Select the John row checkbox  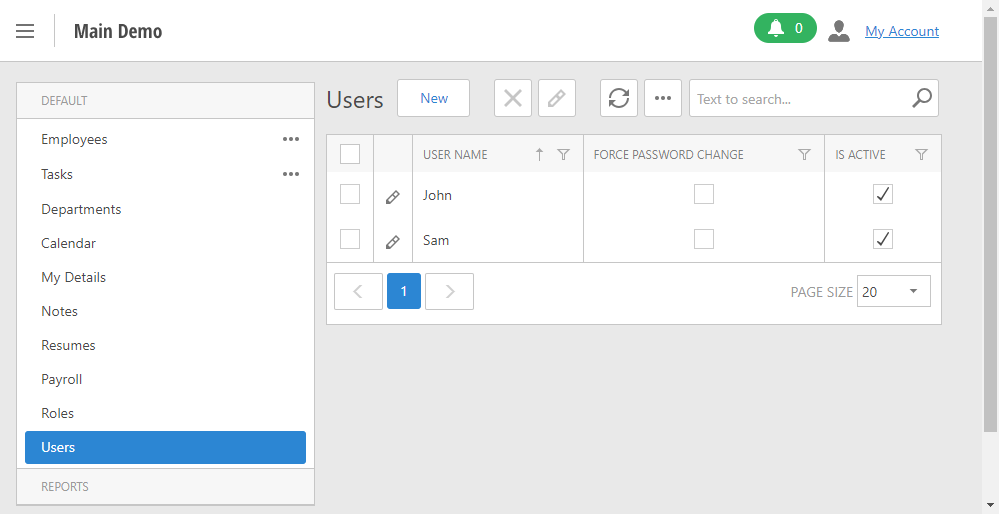click(350, 194)
